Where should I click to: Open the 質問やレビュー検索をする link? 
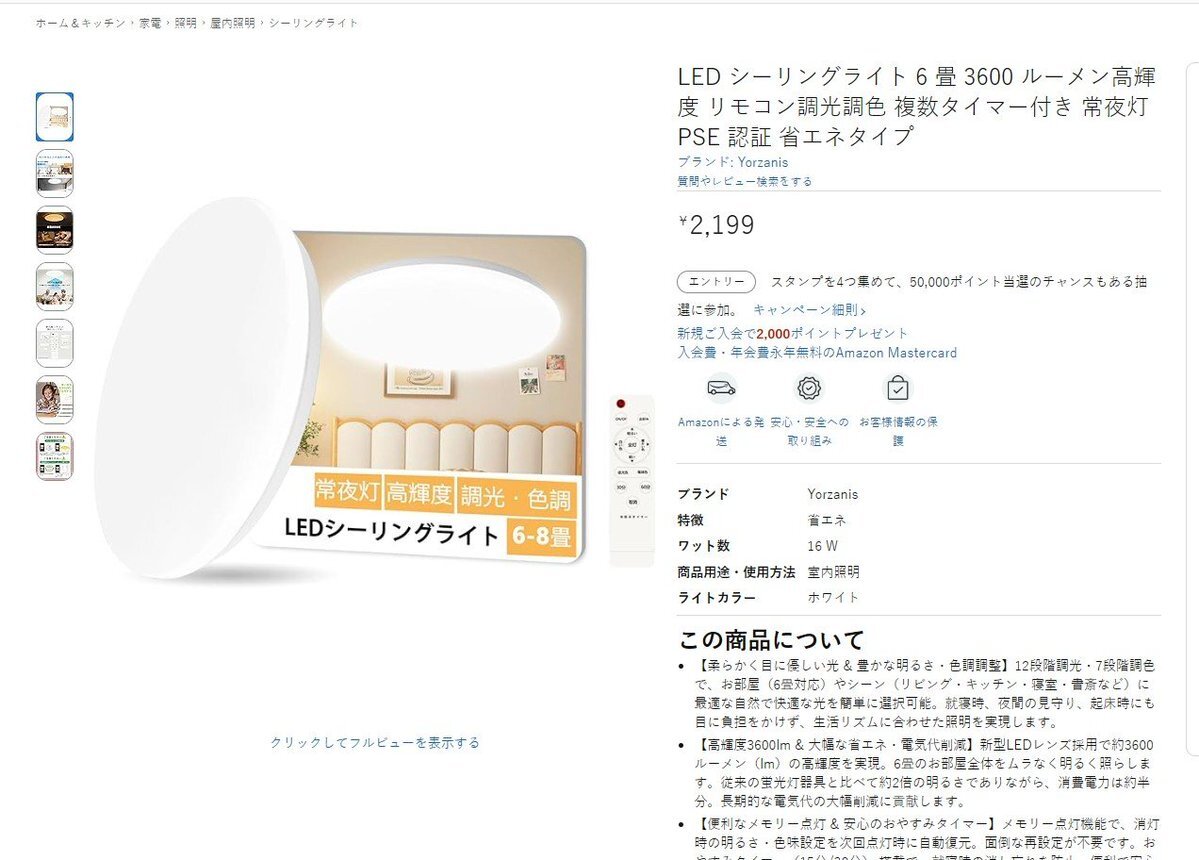coord(745,181)
